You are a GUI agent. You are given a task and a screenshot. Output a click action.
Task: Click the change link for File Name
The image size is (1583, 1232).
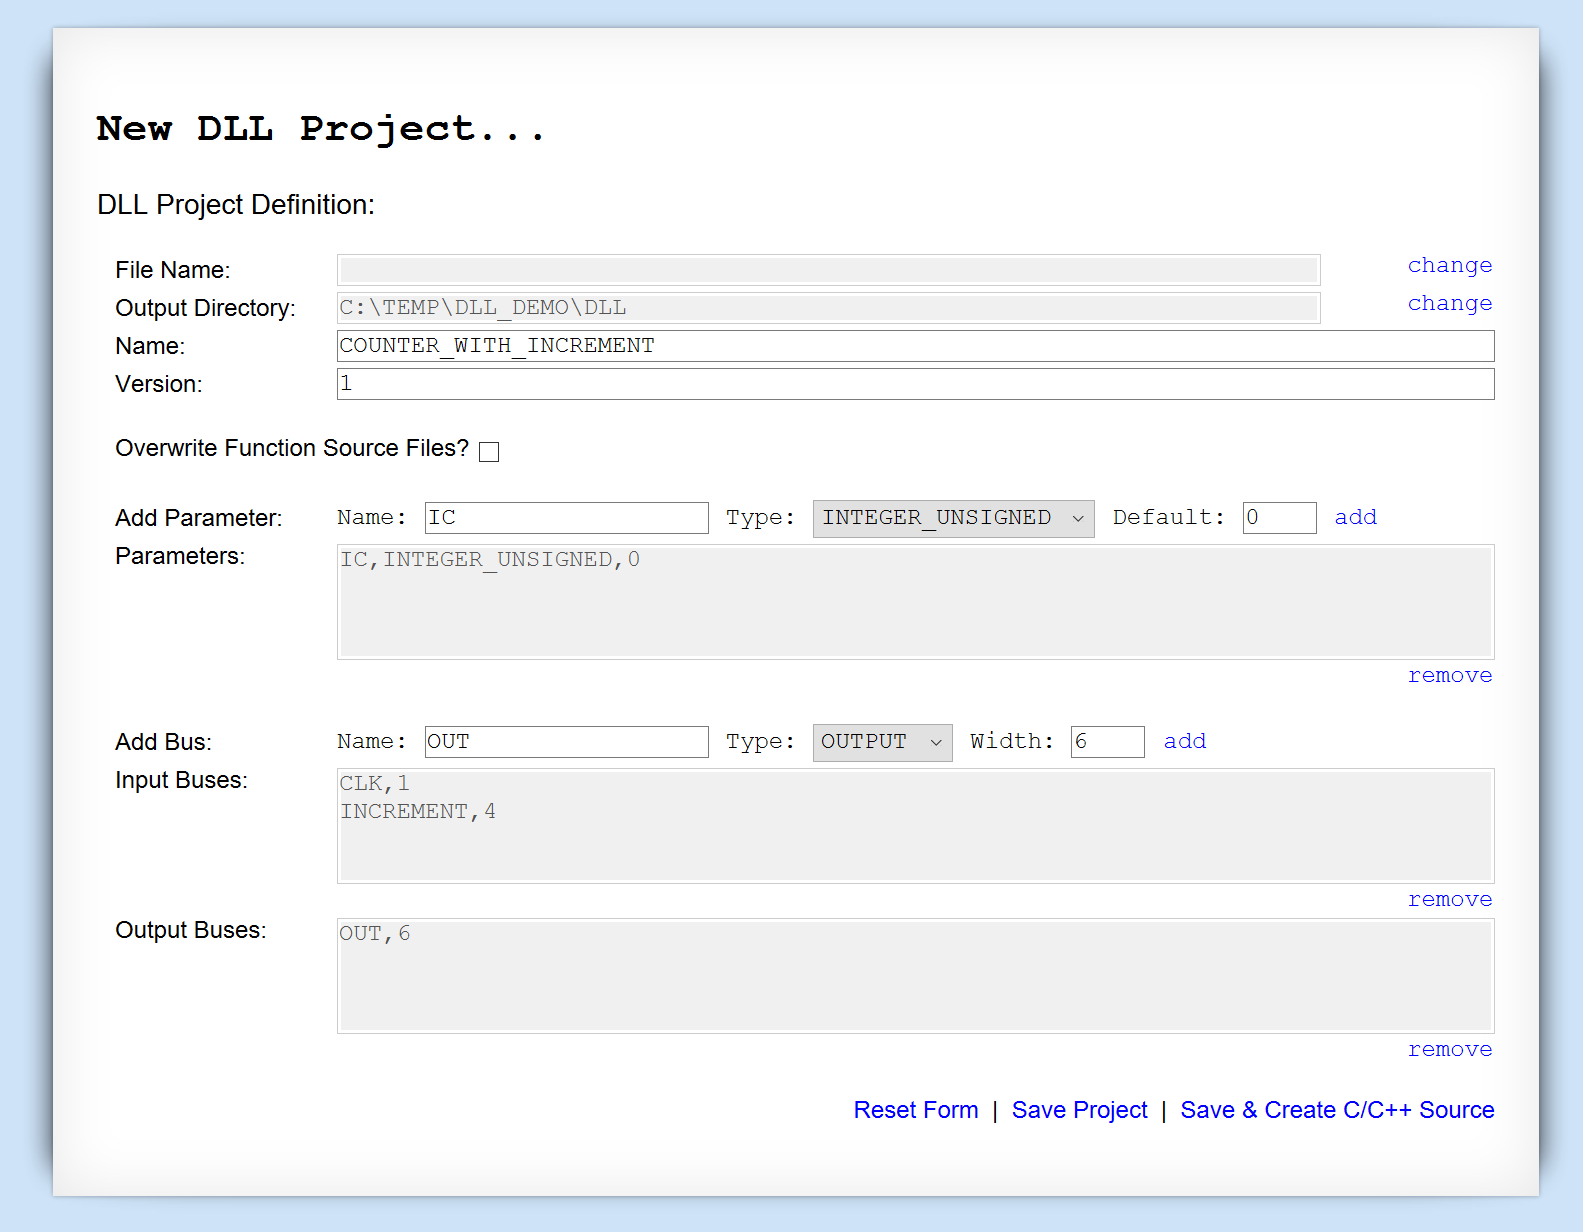point(1449,265)
